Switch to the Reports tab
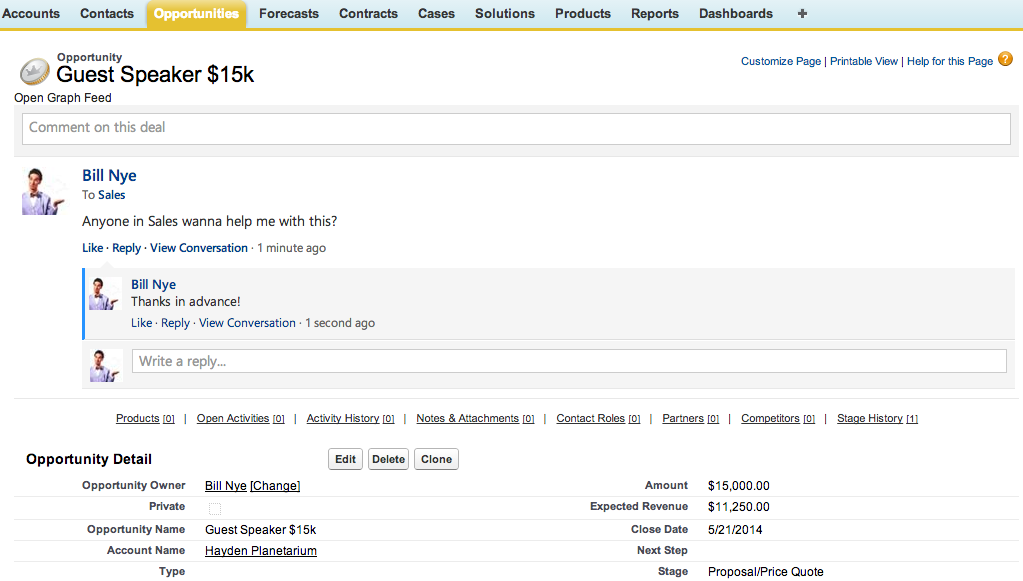Screen dimensions: 1023x581 [654, 14]
